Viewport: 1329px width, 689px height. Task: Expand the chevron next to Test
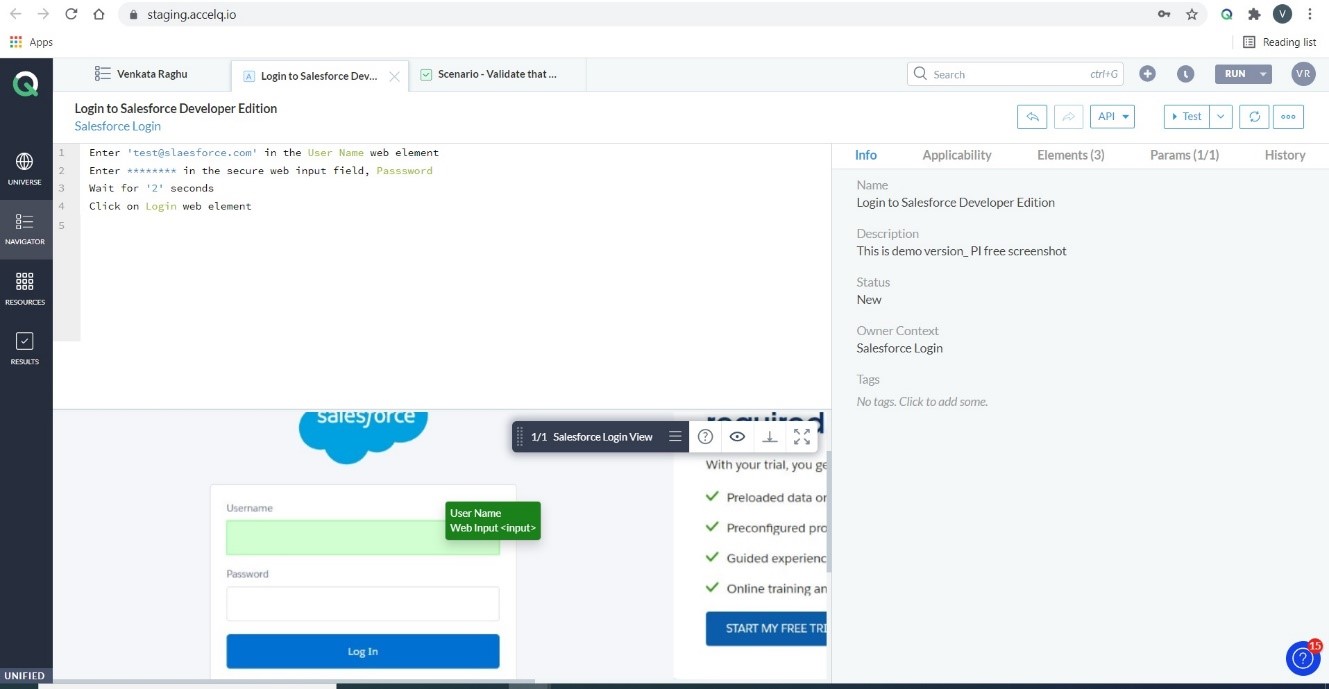point(1221,117)
